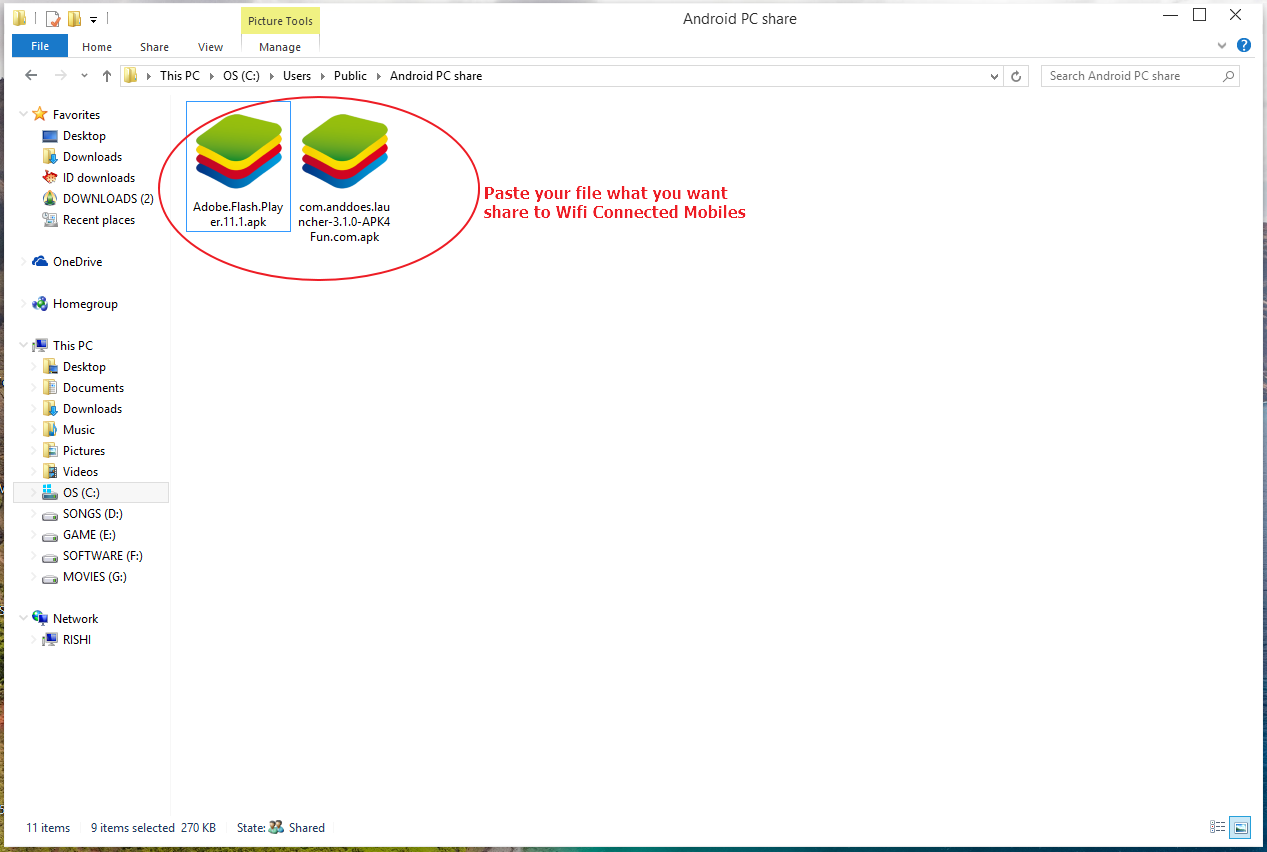Open Desktop under This PC

84,367
